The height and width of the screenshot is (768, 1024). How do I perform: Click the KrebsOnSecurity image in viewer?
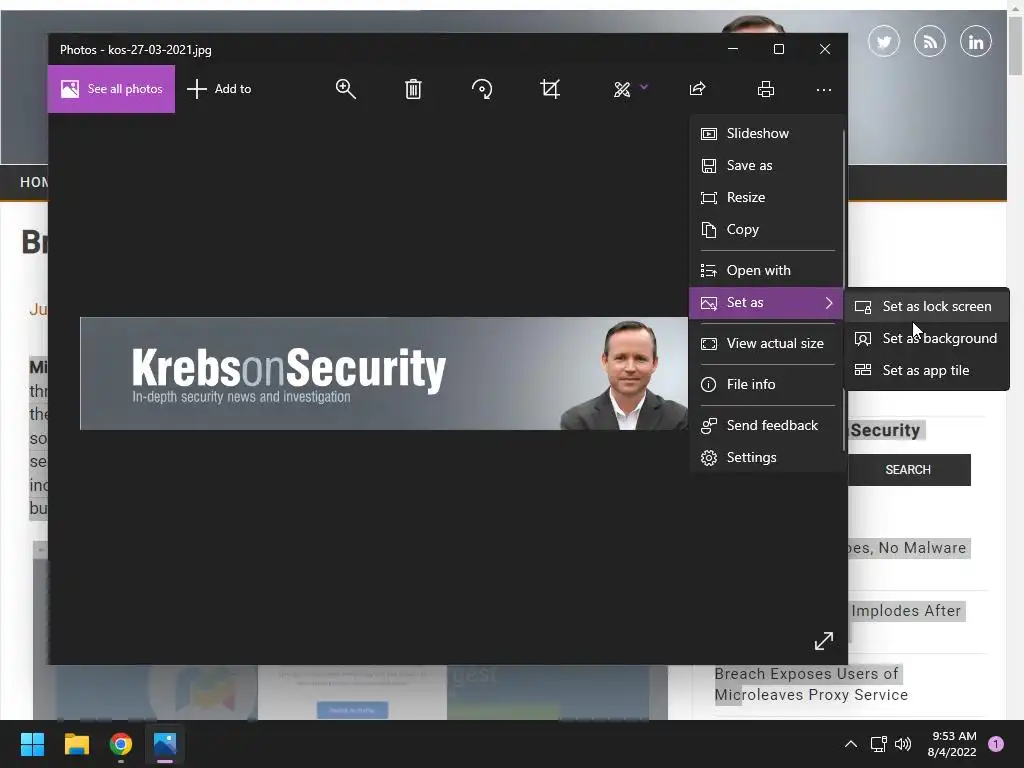[384, 374]
